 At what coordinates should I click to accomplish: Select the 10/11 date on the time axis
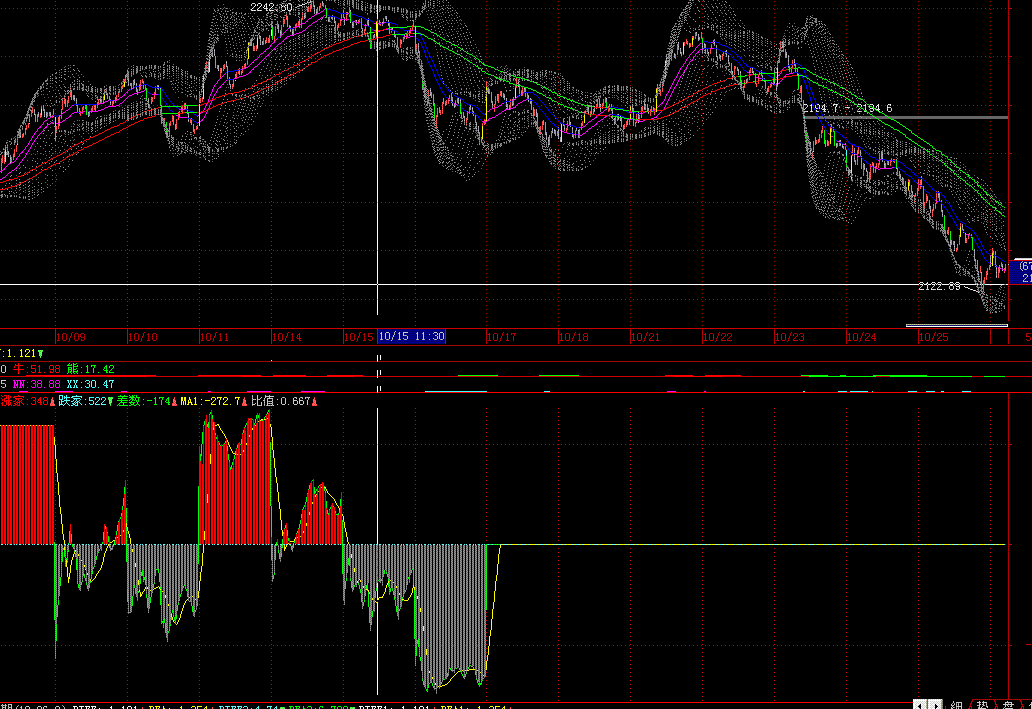[215, 337]
